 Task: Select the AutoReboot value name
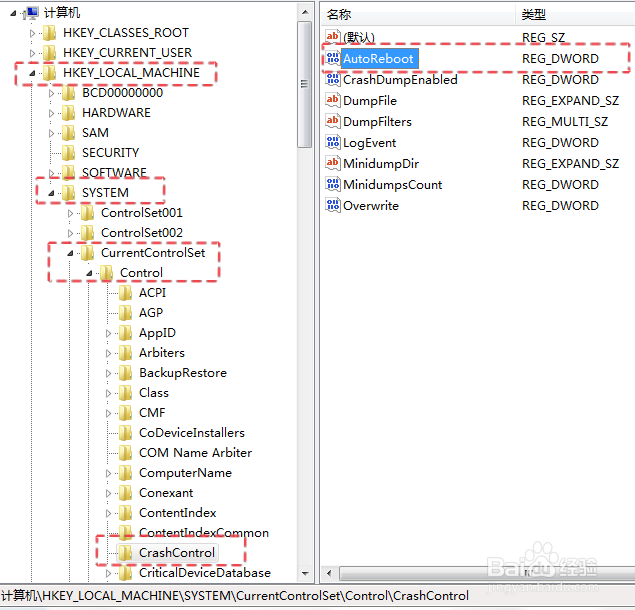point(378,59)
